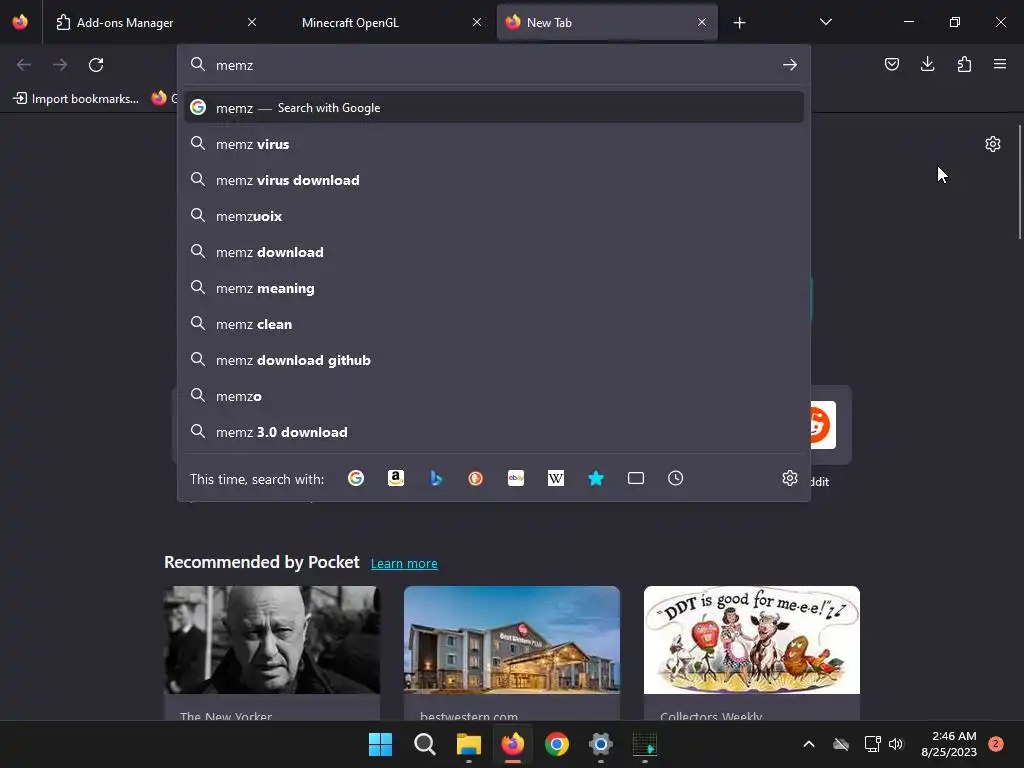The height and width of the screenshot is (768, 1024).
Task: Select suggestion memz download
Action: [494, 252]
